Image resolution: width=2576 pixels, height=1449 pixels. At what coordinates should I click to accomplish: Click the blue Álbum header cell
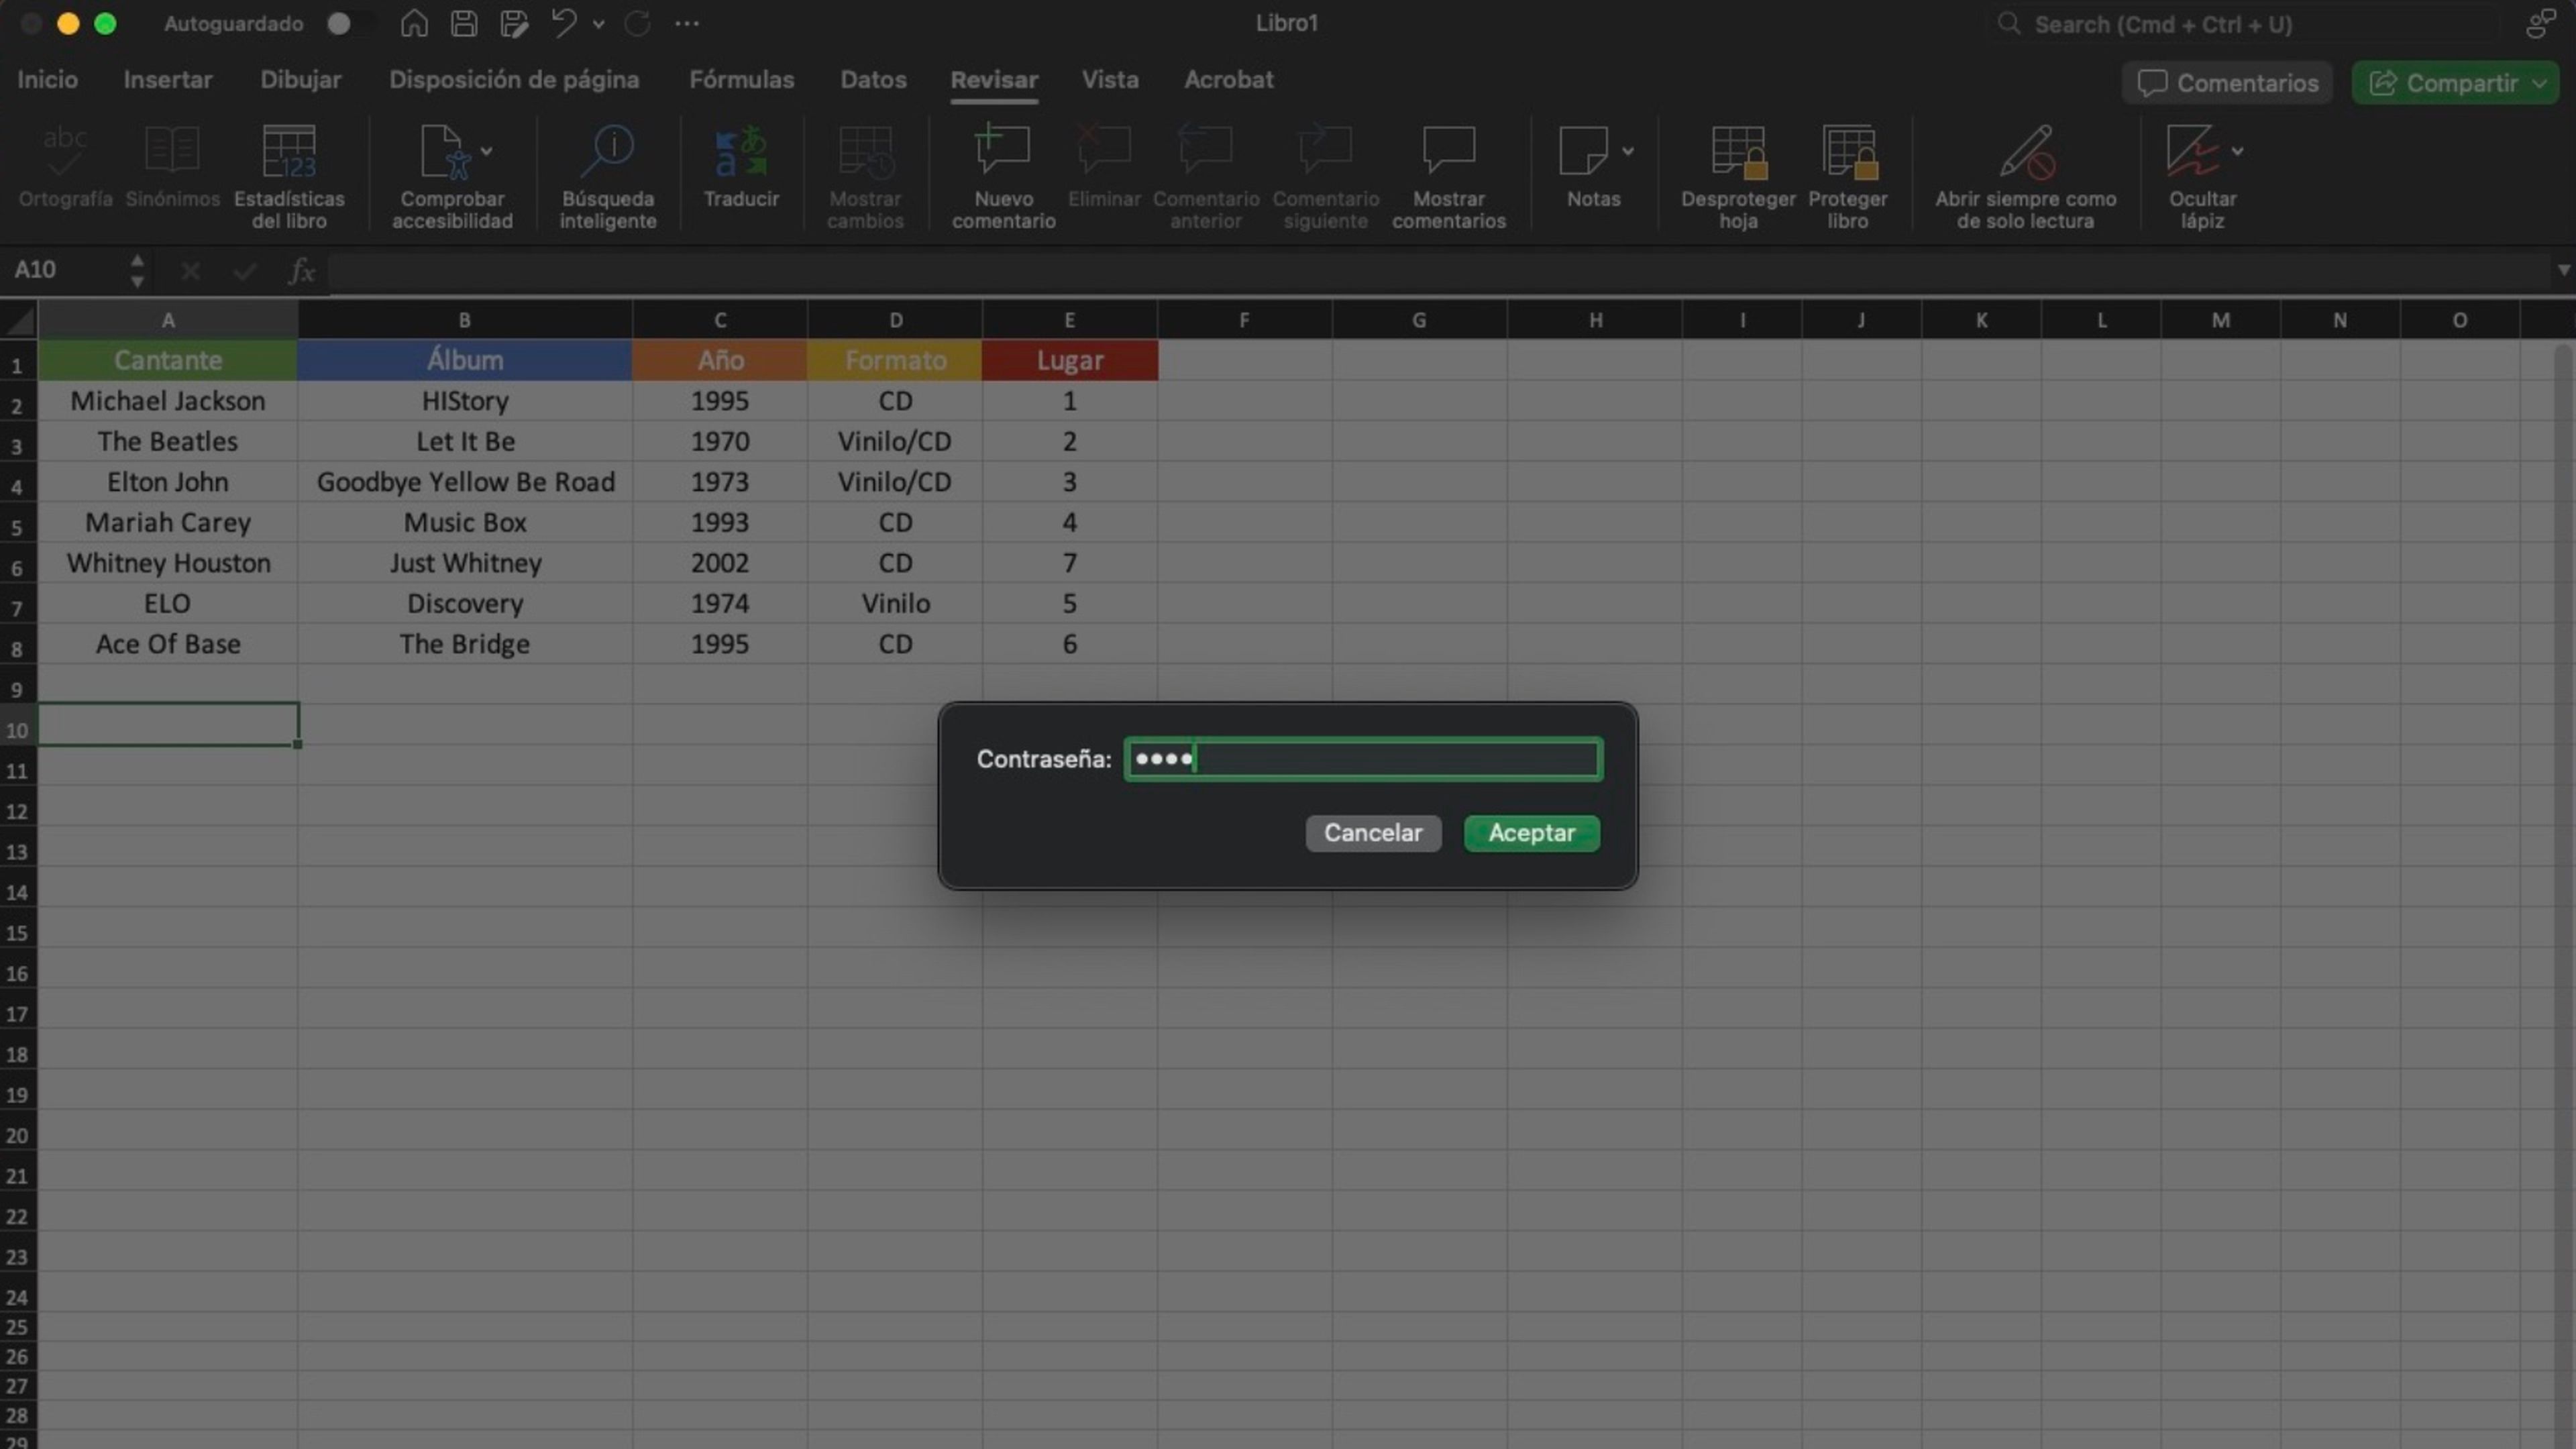[x=464, y=360]
